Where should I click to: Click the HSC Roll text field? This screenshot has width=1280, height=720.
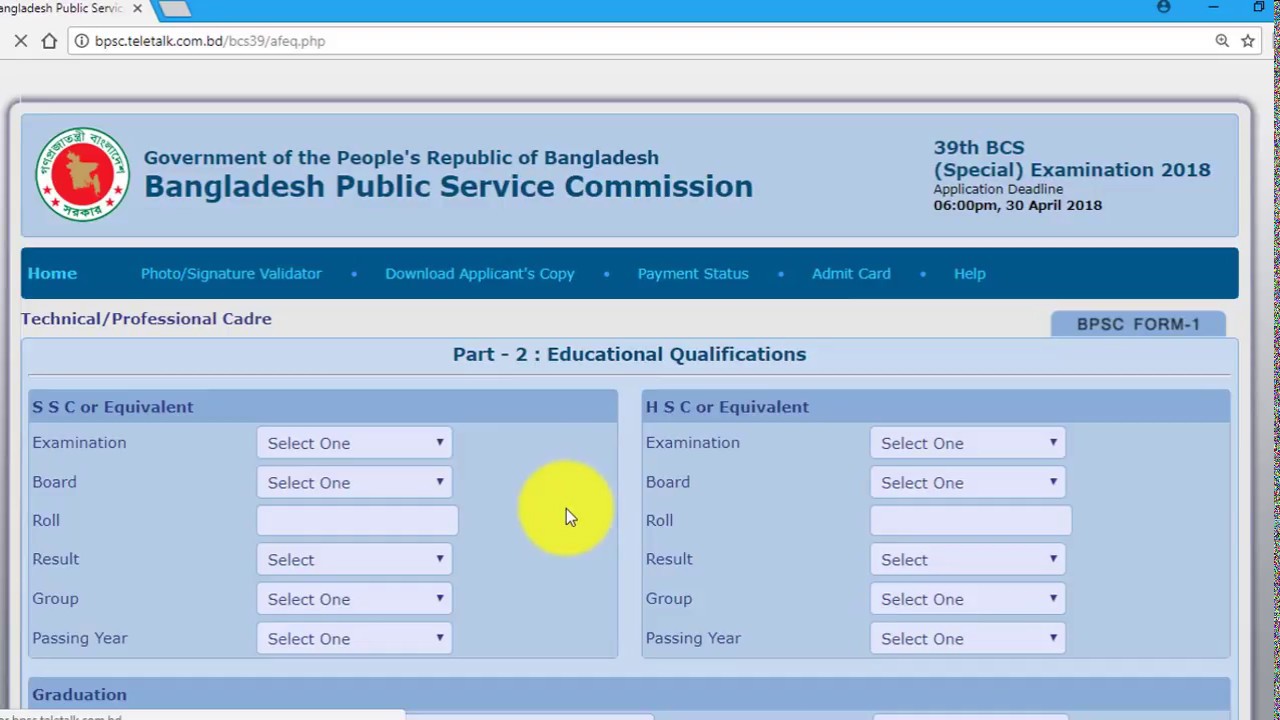click(x=970, y=521)
